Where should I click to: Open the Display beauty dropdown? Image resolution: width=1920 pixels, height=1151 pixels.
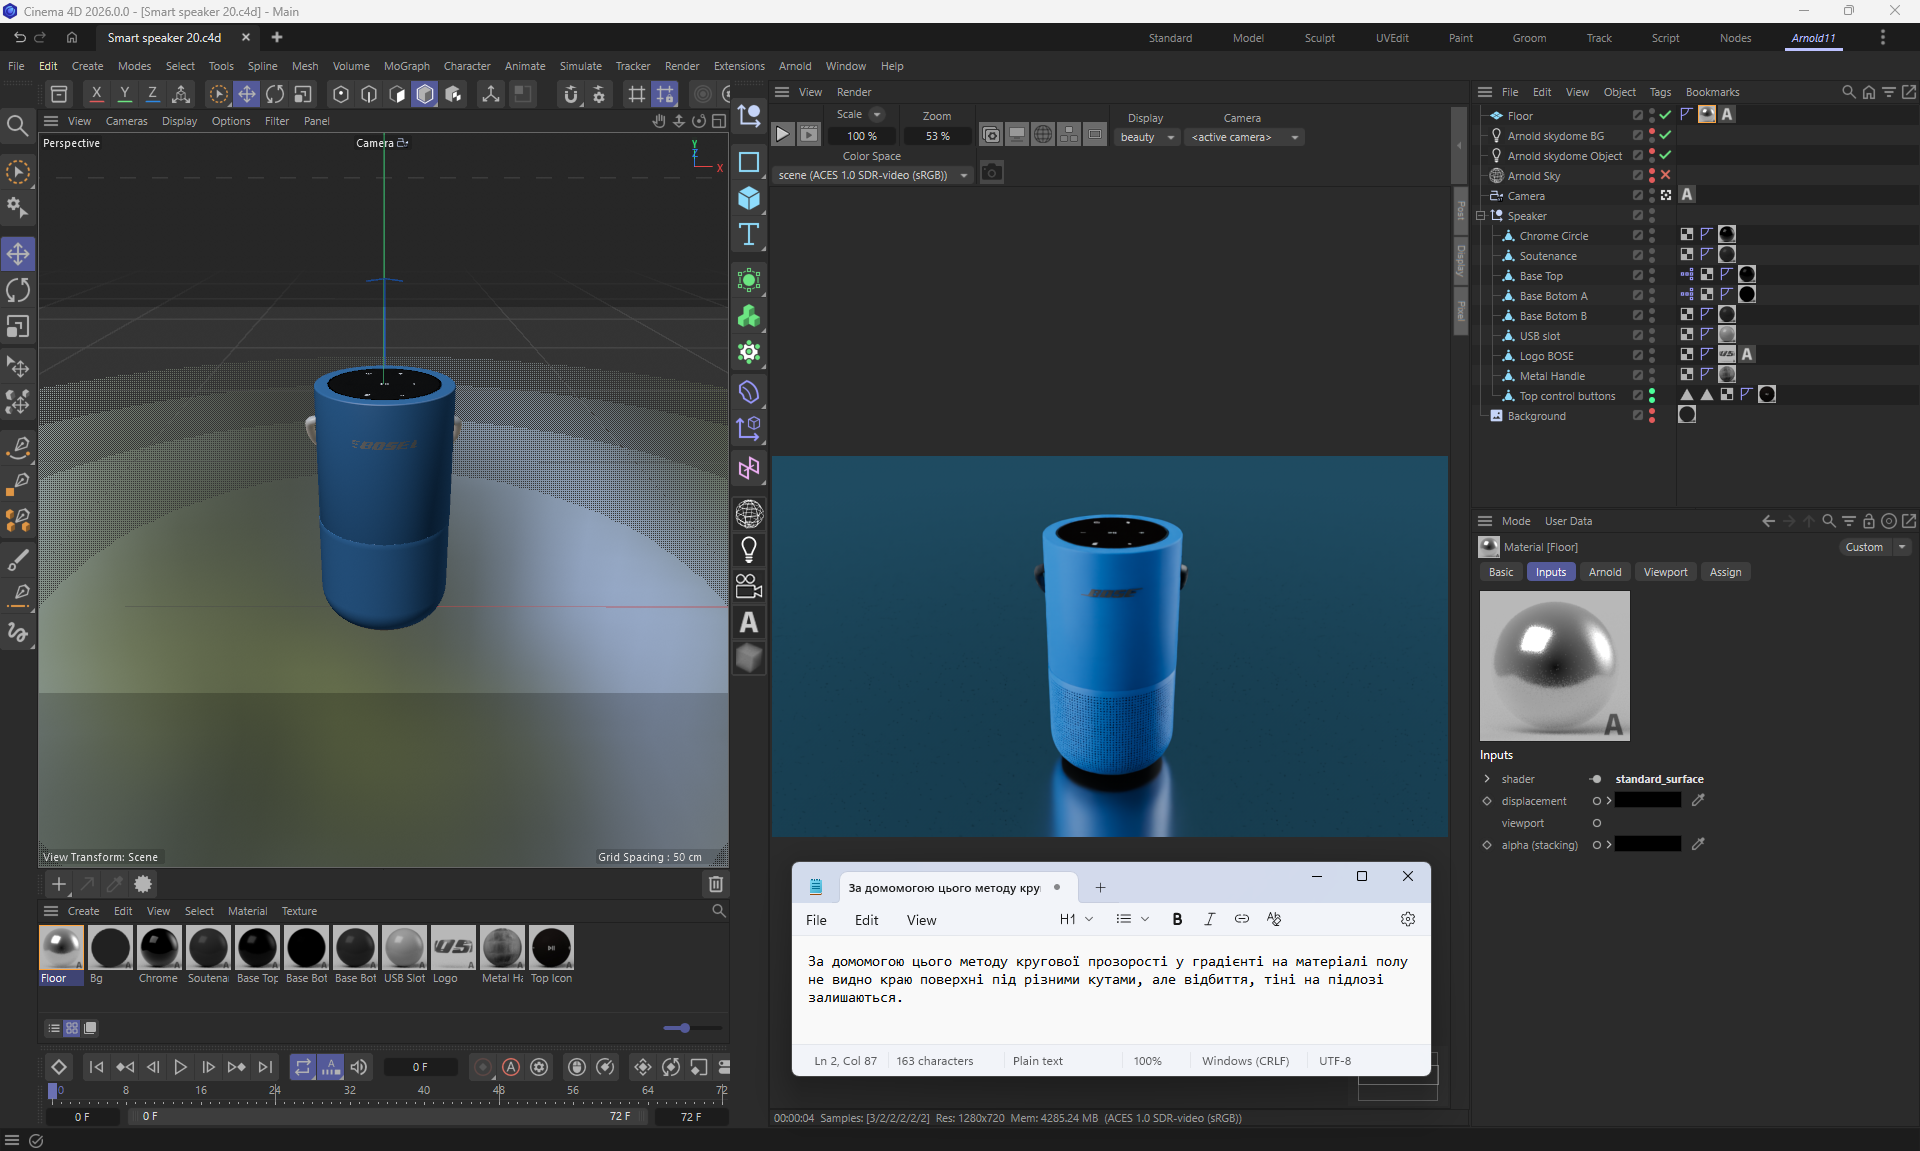click(x=1148, y=137)
